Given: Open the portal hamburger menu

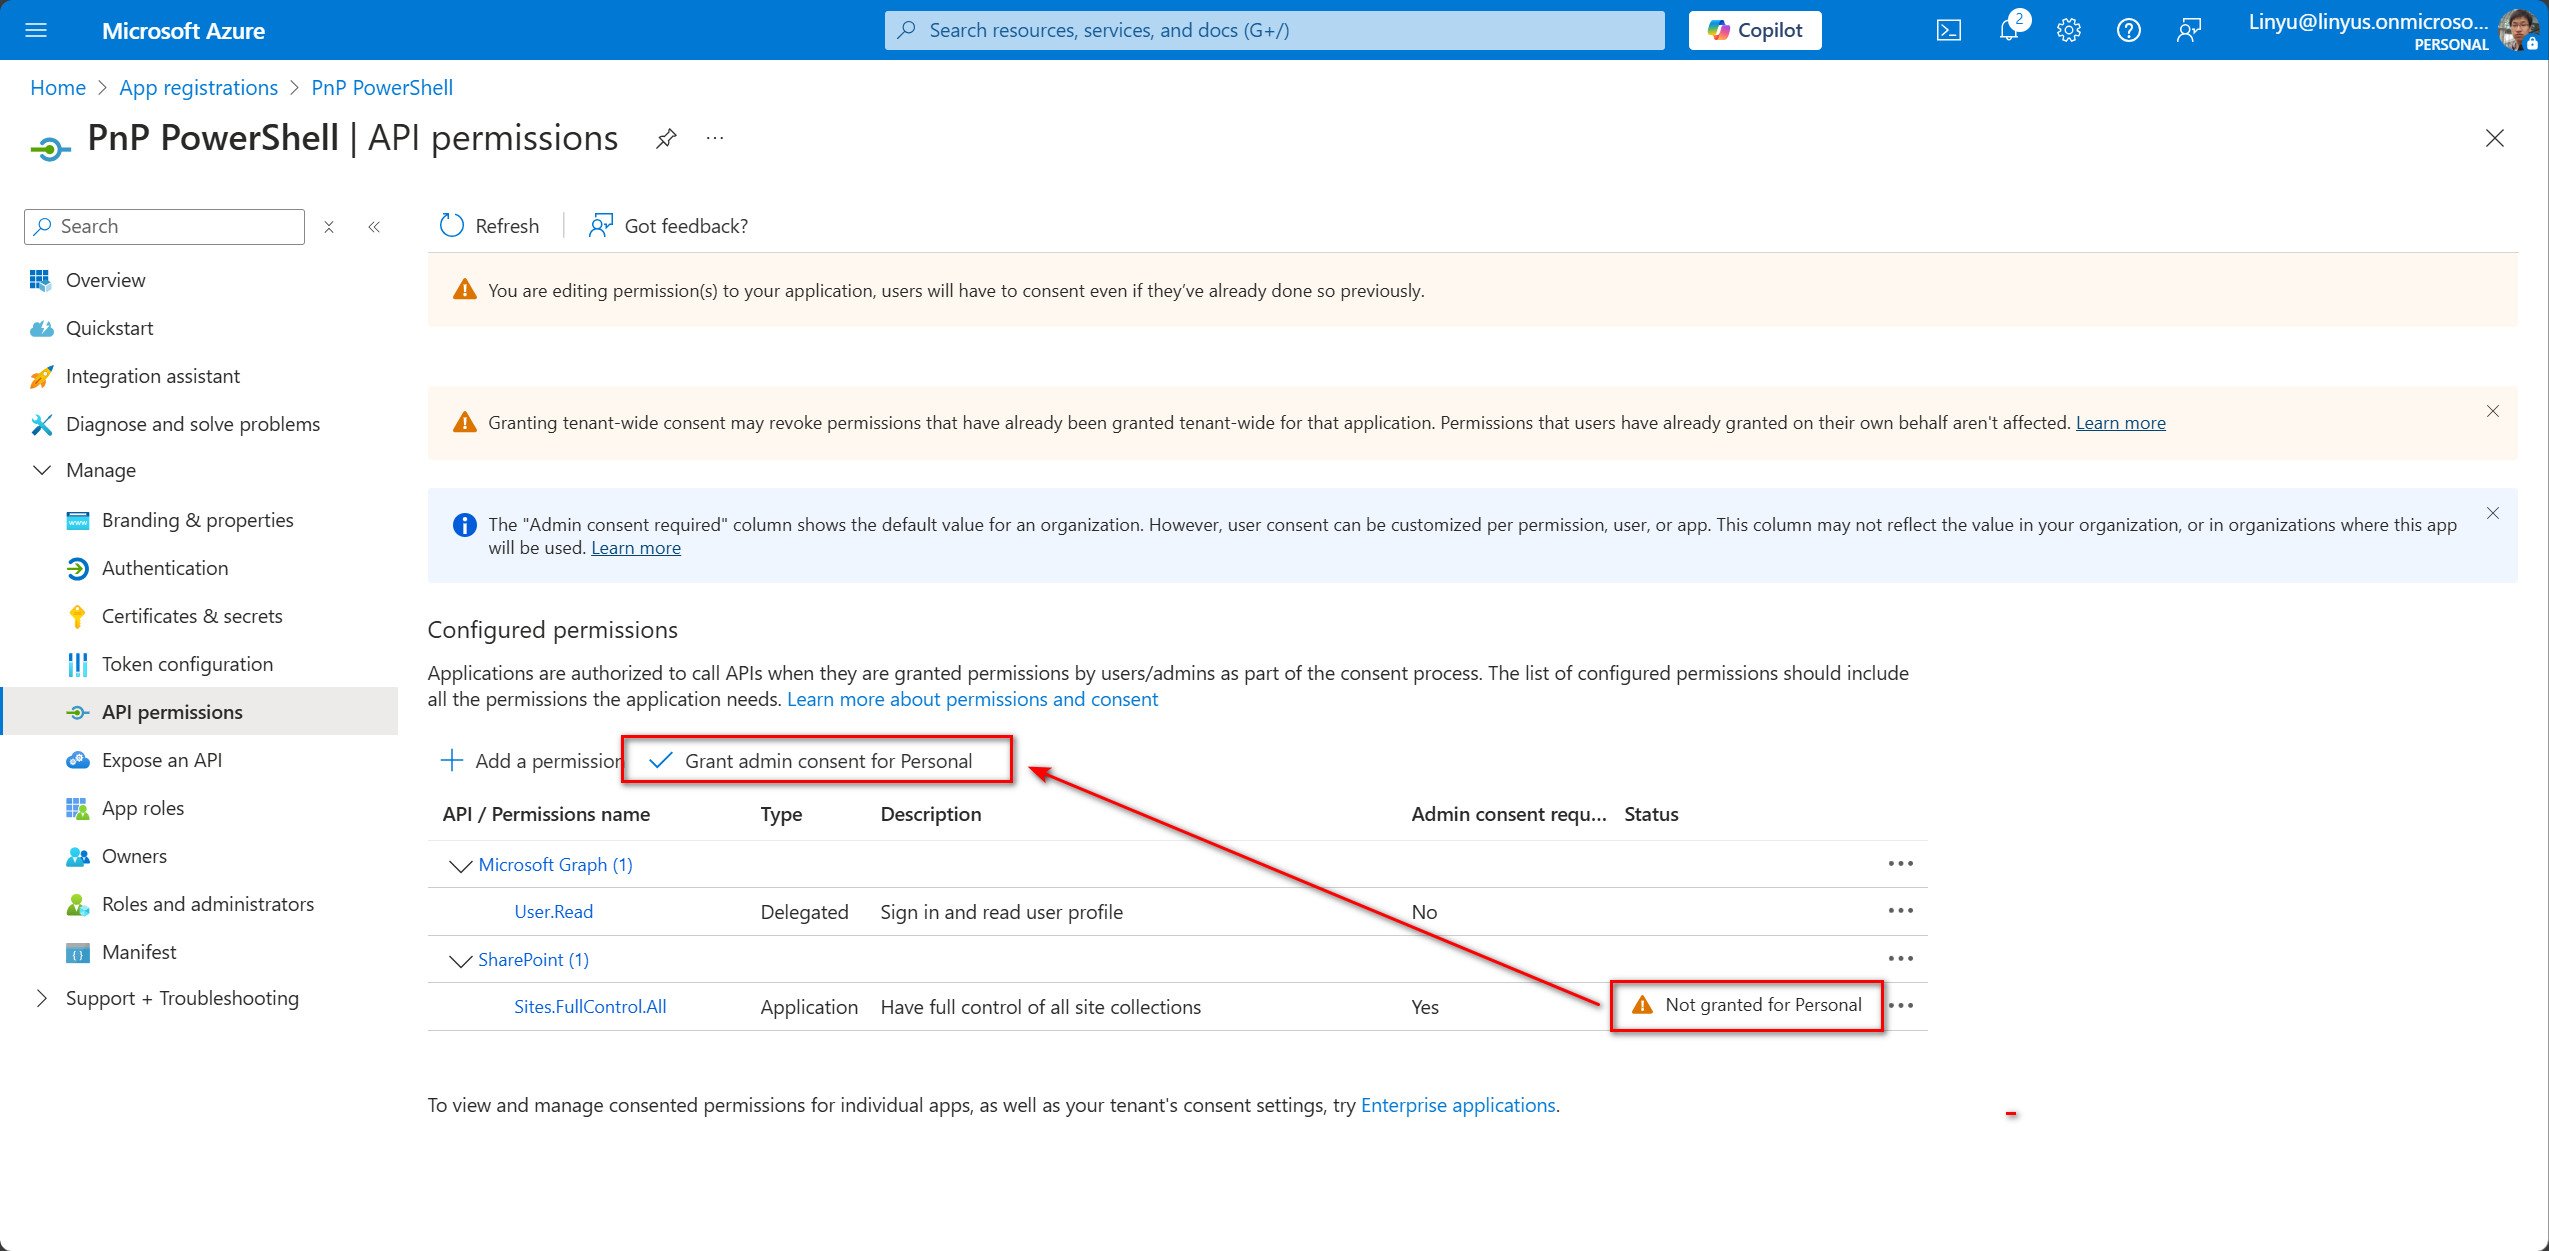Looking at the screenshot, I should tap(36, 30).
